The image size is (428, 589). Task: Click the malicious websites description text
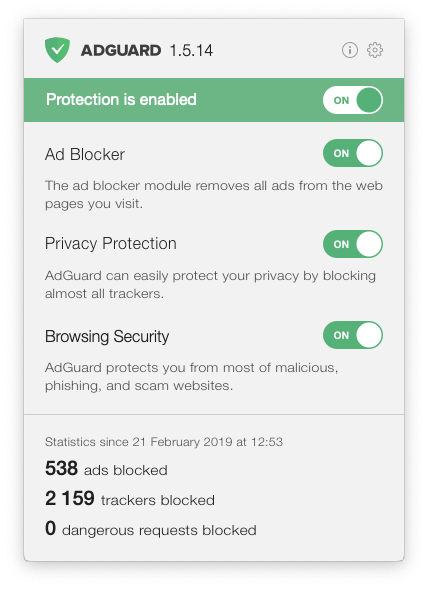pyautogui.click(x=192, y=376)
